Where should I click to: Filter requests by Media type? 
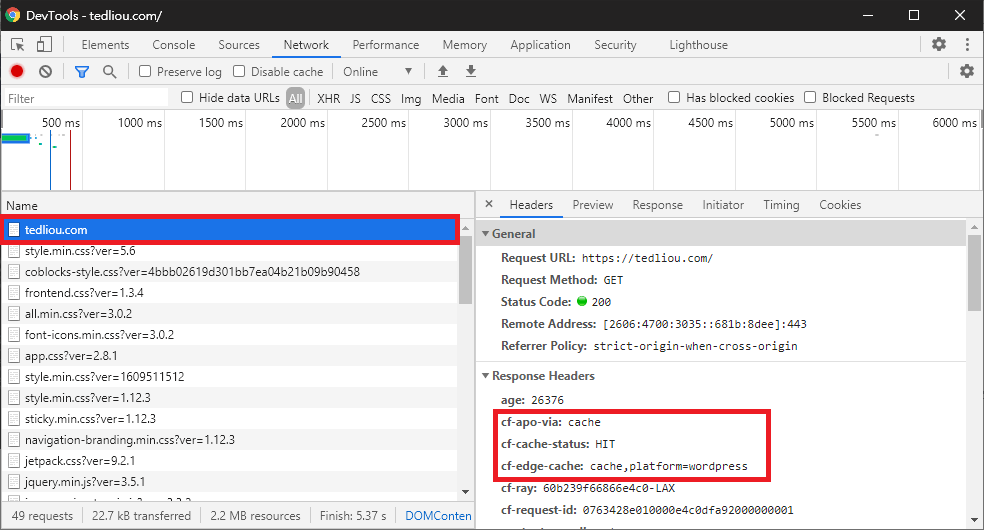[448, 98]
